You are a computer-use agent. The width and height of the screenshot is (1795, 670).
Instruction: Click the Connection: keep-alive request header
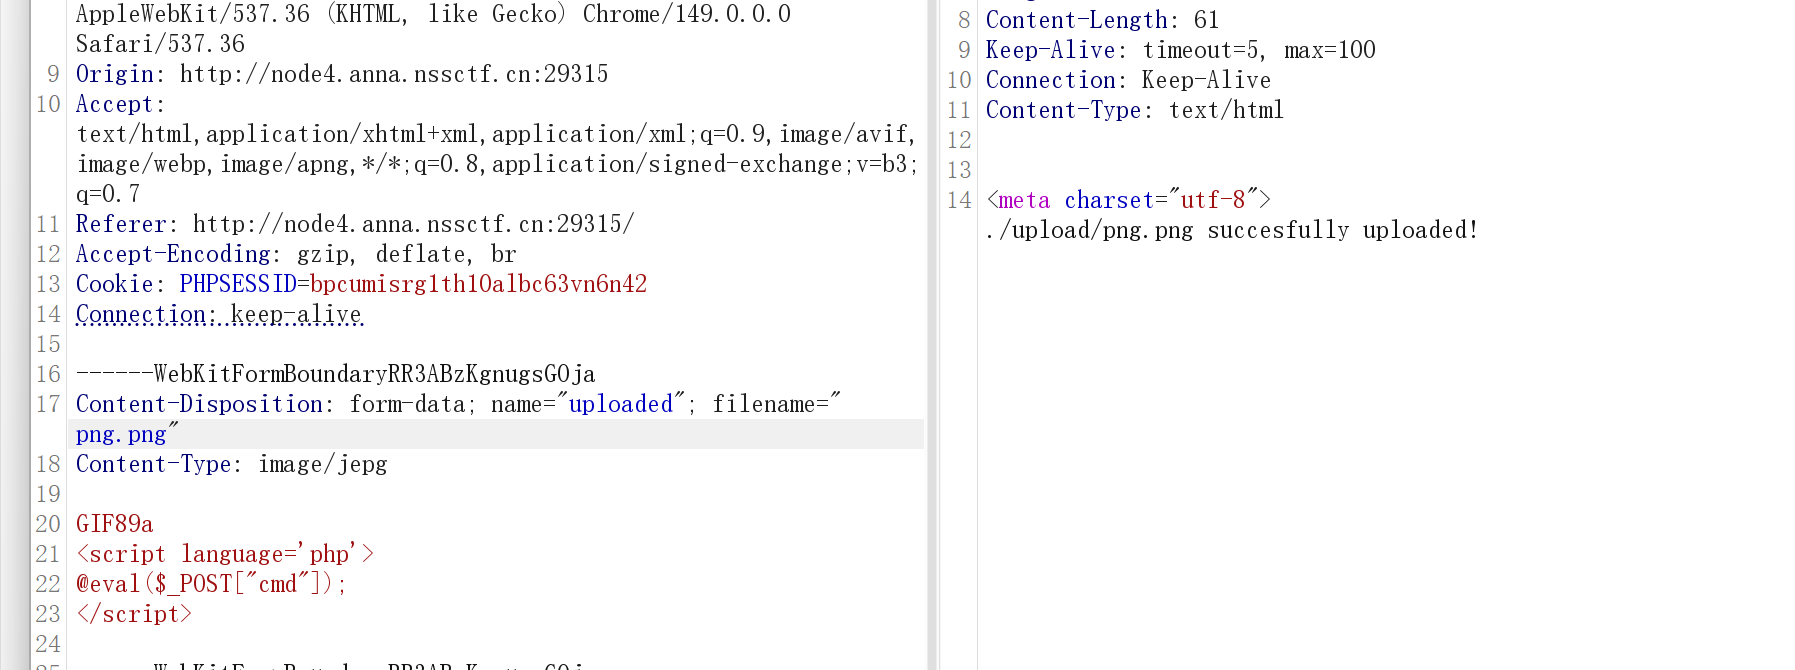[219, 314]
